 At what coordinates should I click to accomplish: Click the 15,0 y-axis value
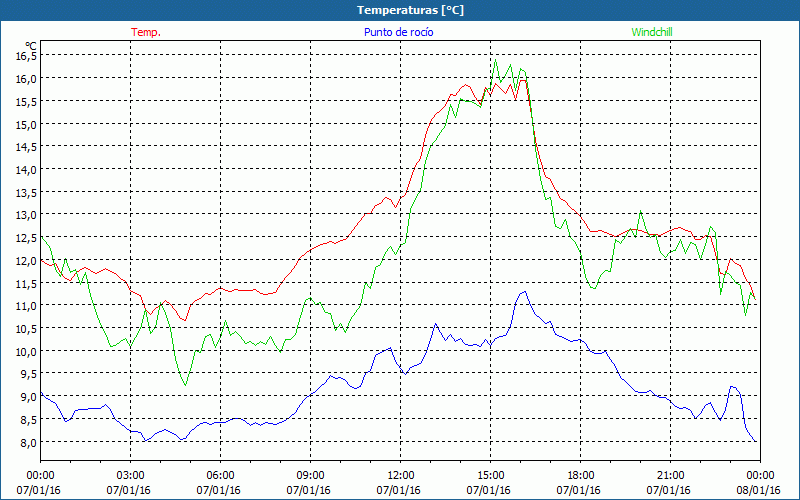click(x=26, y=124)
